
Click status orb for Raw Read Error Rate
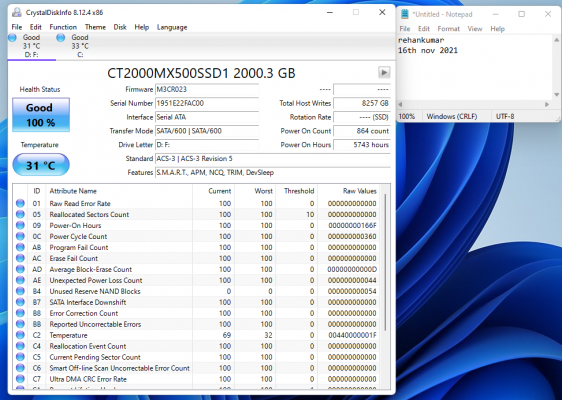click(x=20, y=203)
